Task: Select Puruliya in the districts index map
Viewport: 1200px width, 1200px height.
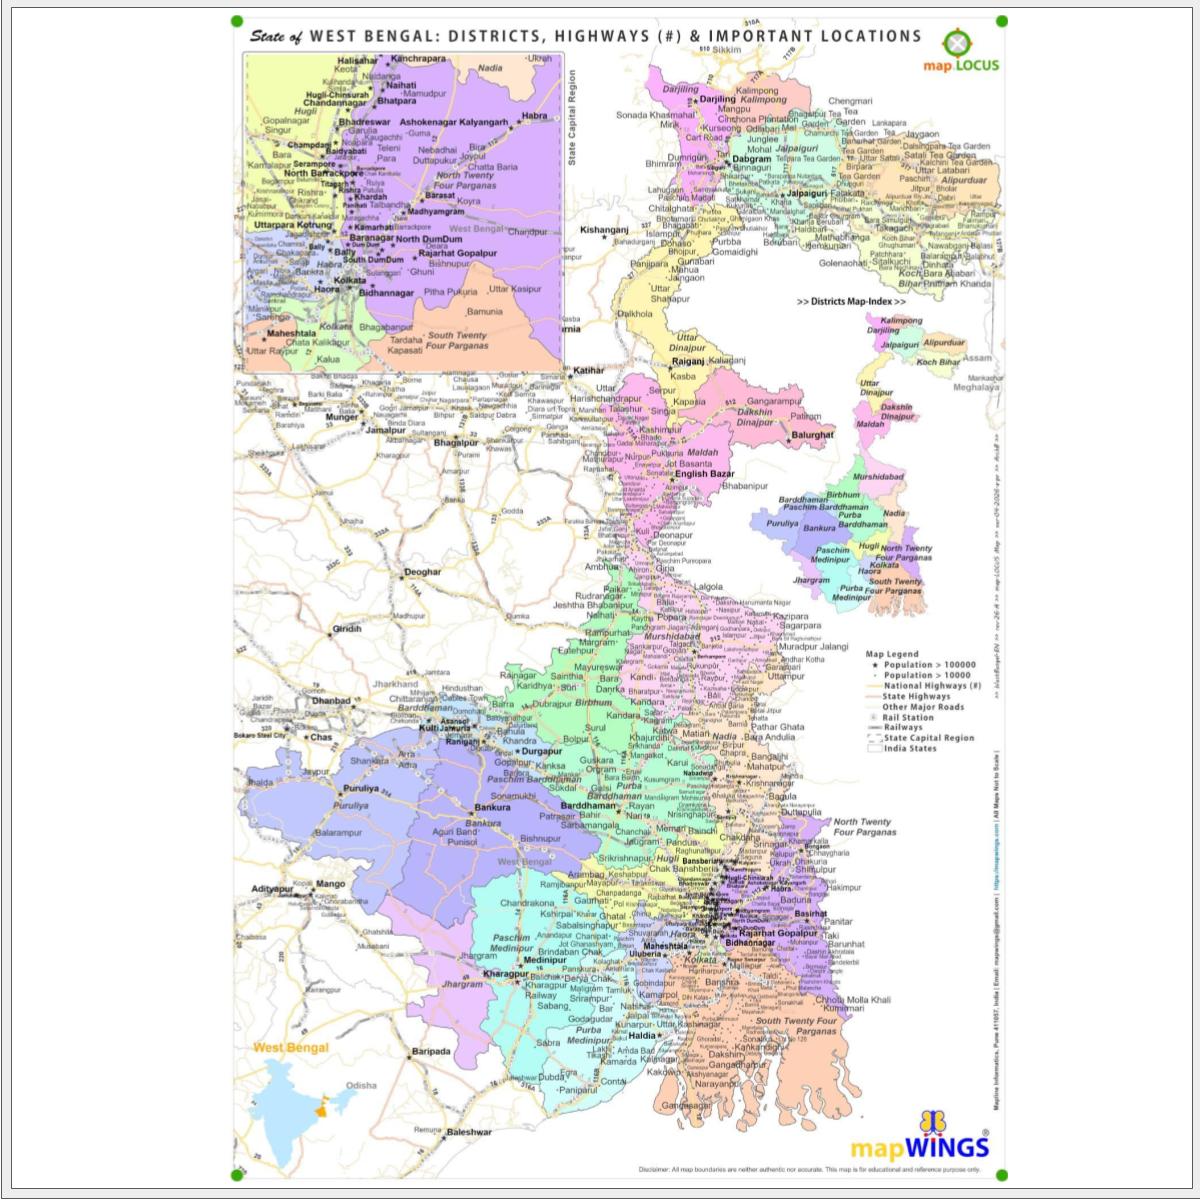Action: coord(783,523)
